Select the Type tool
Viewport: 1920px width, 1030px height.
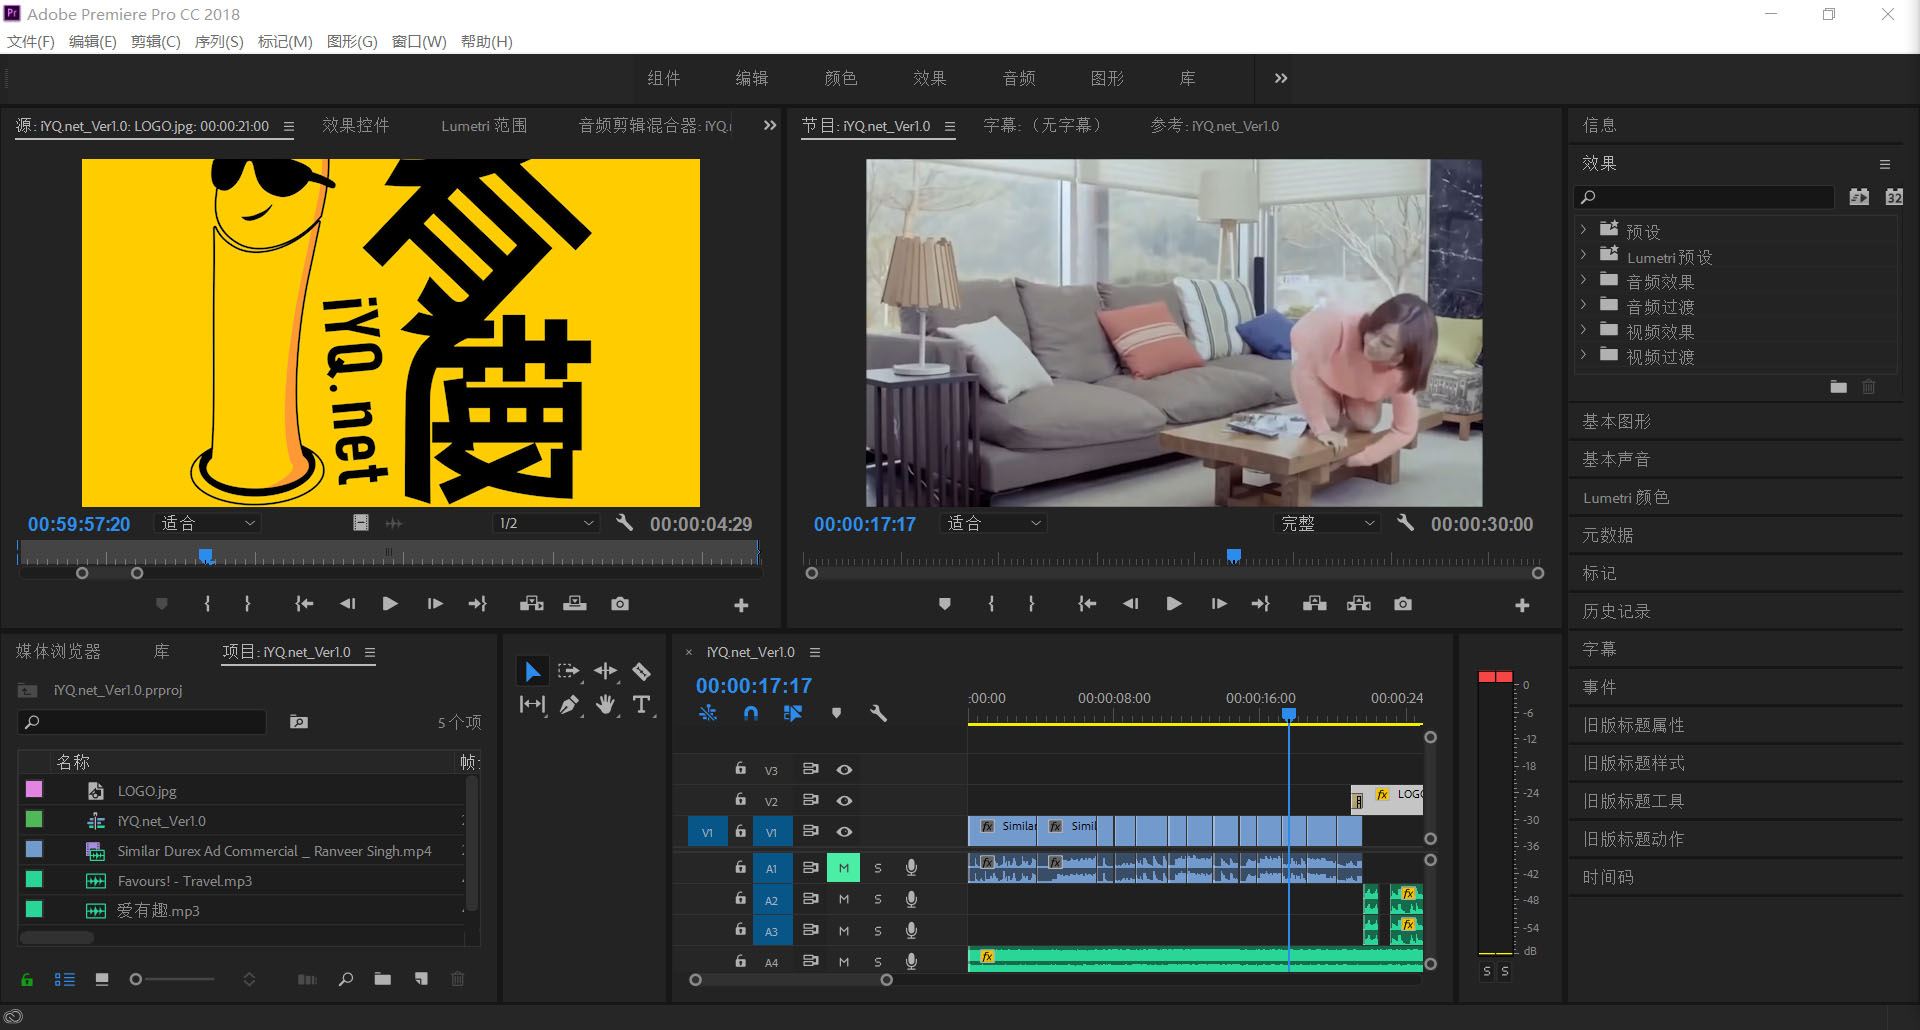tap(642, 705)
